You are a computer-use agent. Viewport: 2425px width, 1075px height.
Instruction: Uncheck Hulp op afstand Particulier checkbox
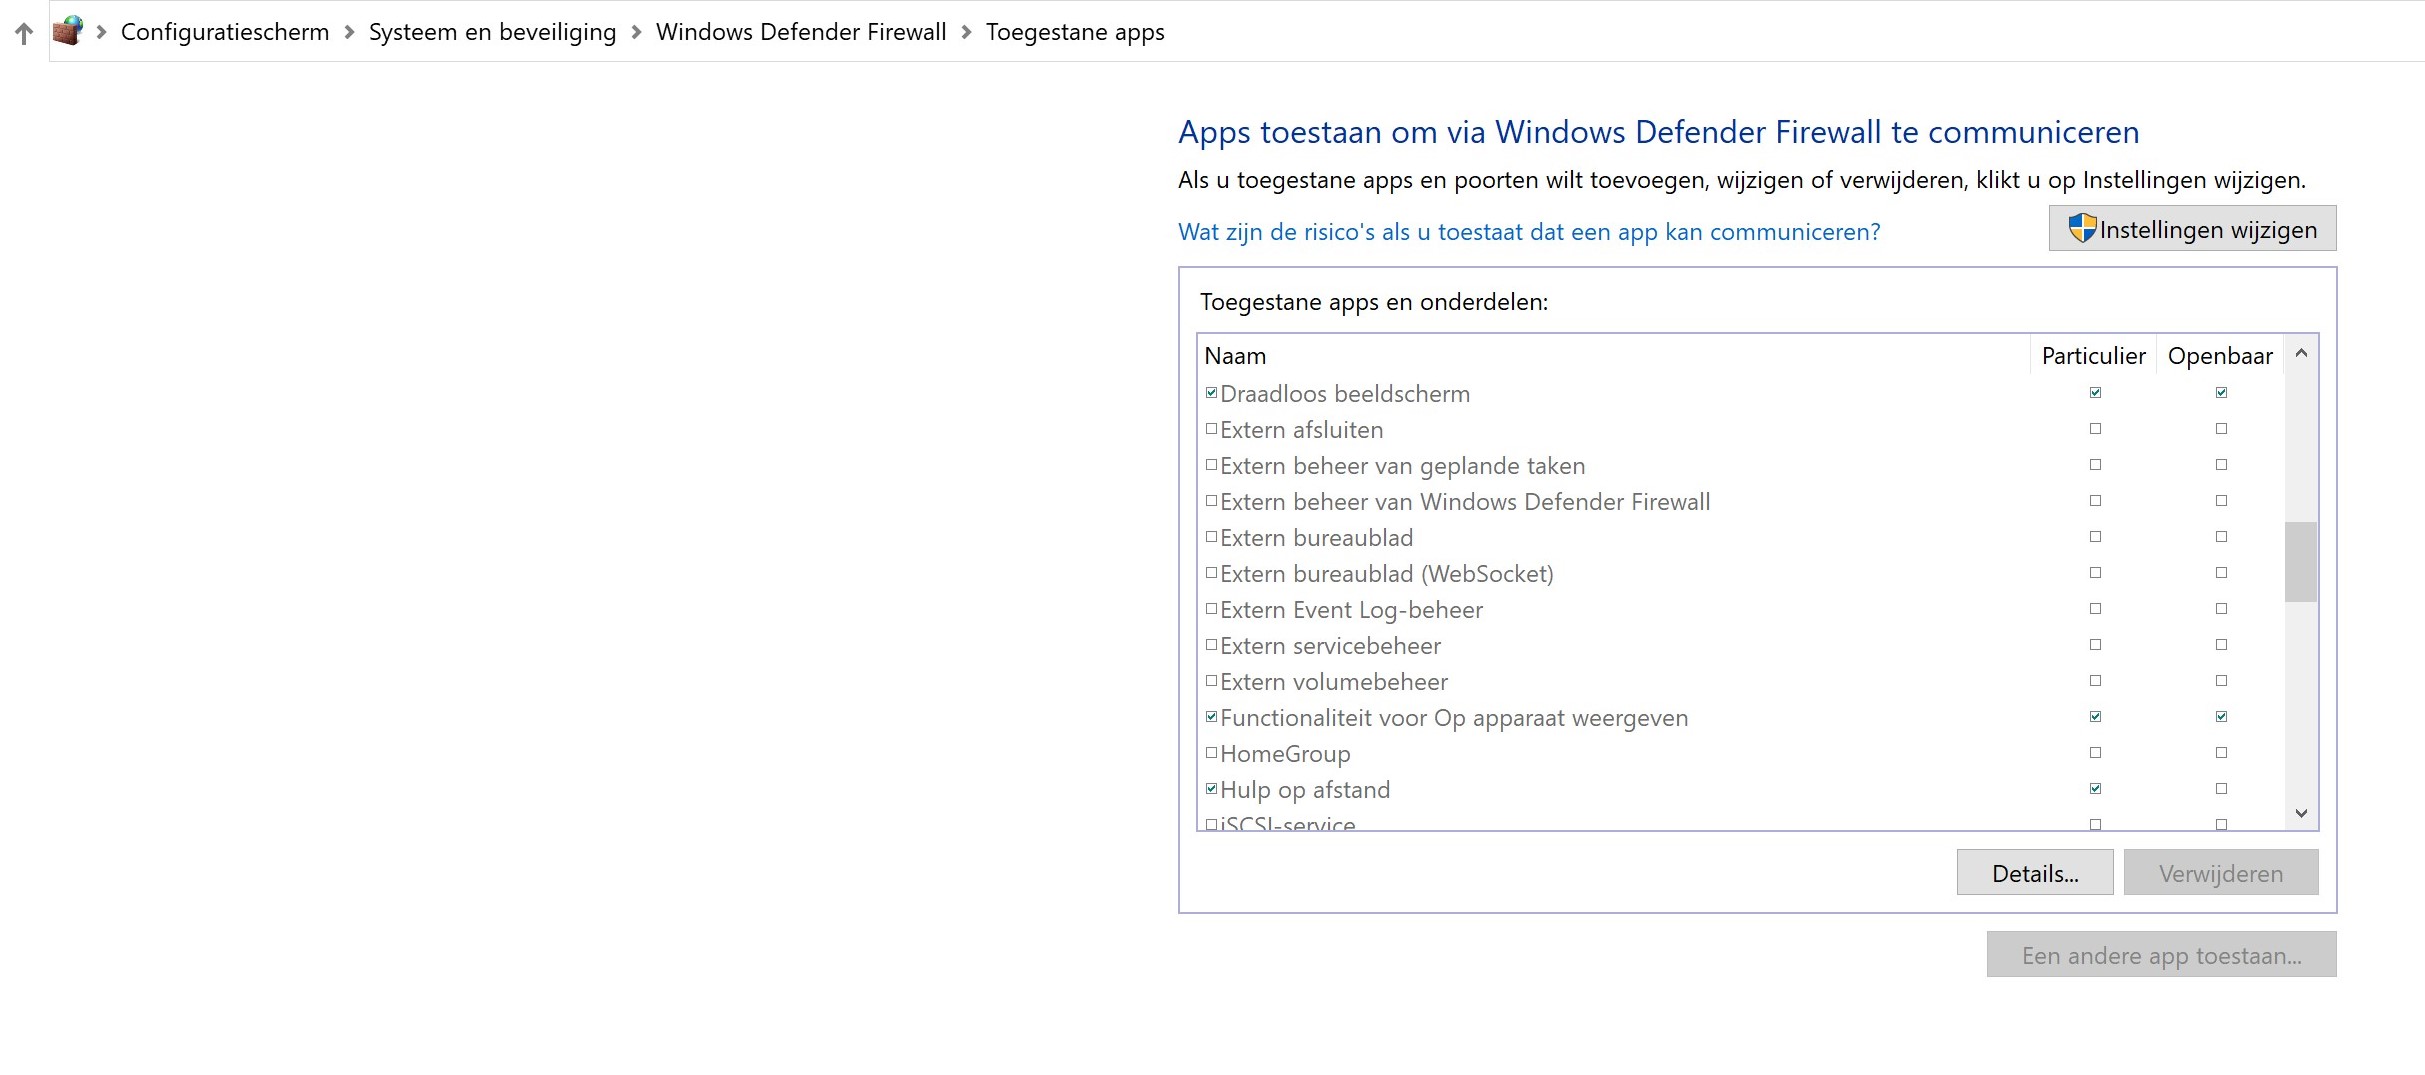2095,789
